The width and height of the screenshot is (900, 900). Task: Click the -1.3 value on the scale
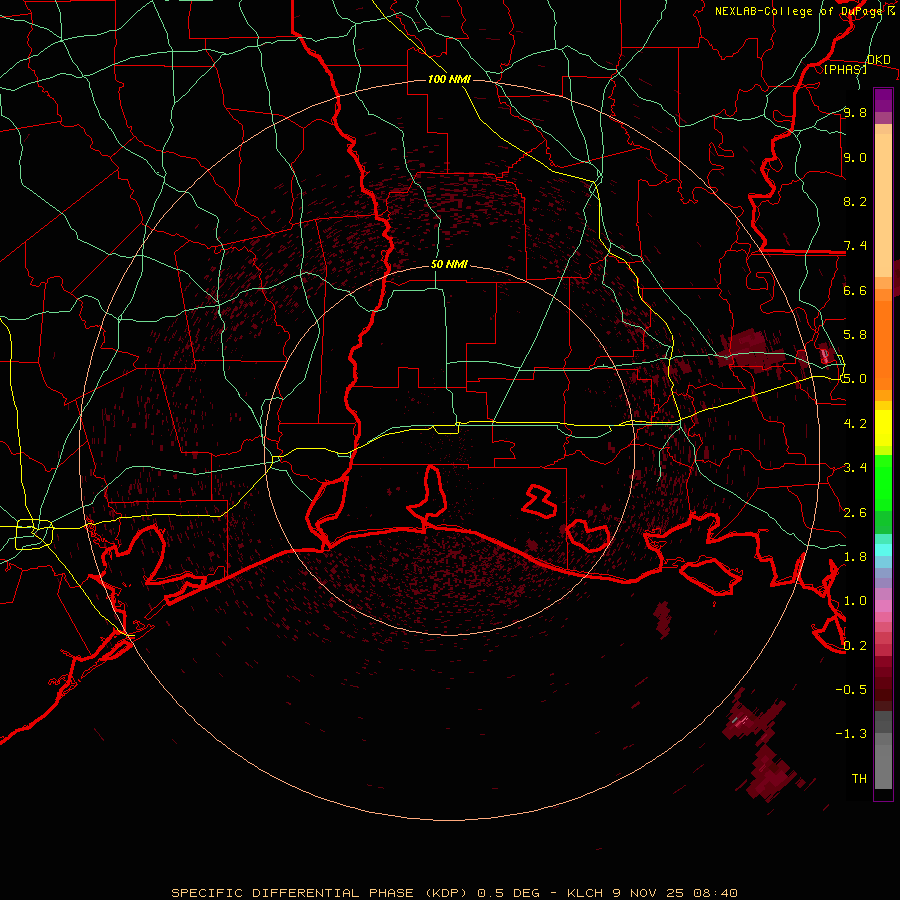click(x=851, y=734)
